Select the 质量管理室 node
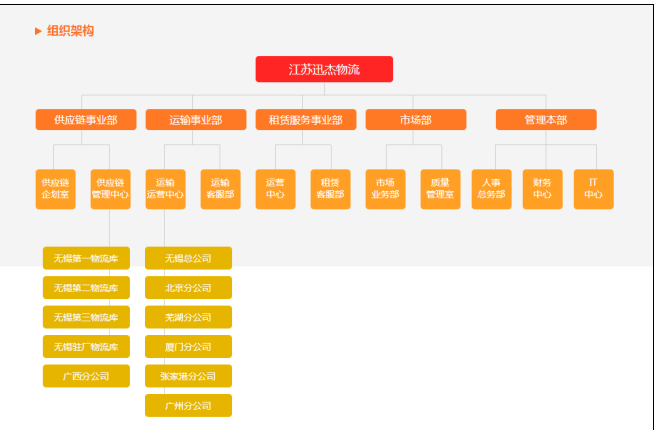This screenshot has height=430, width=656. tap(441, 189)
